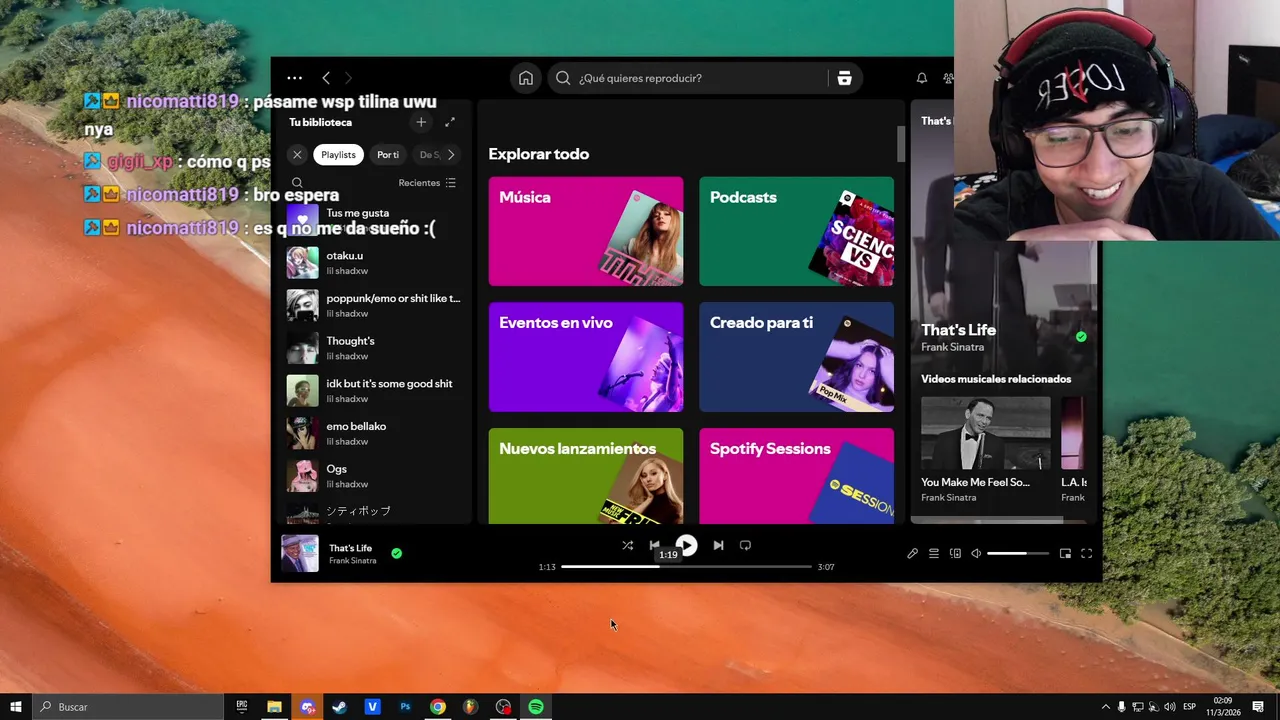1280x720 pixels.
Task: Open Google Chrome from the taskbar
Action: (438, 707)
